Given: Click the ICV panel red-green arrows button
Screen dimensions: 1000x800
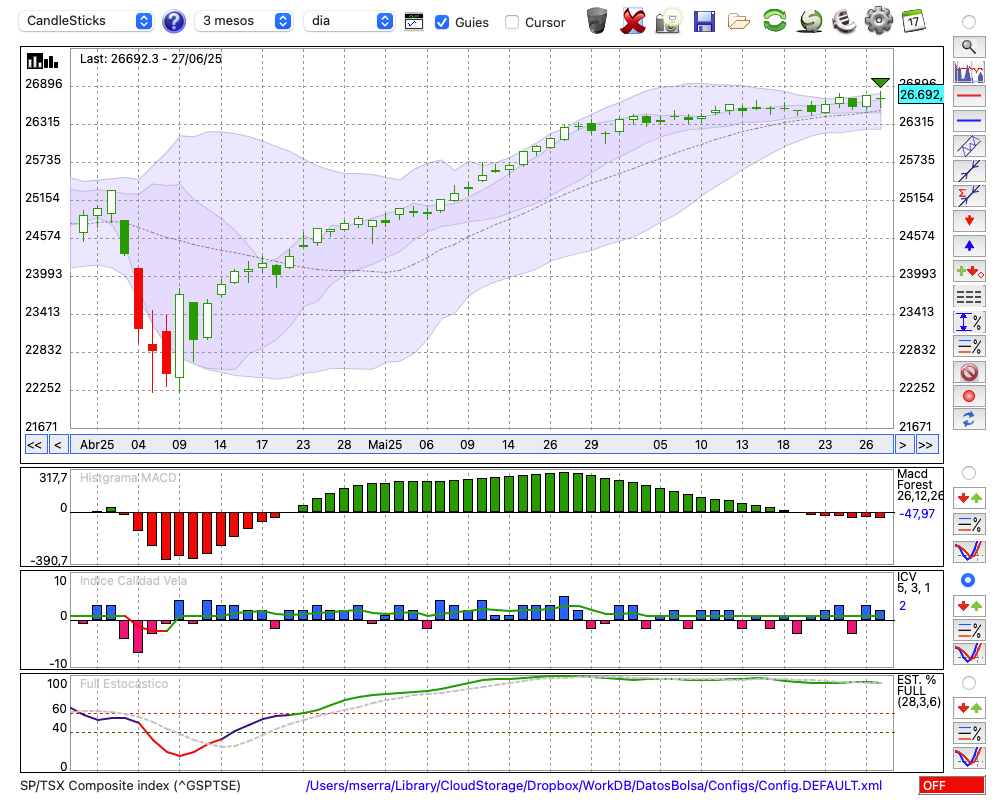Looking at the screenshot, I should click(969, 605).
